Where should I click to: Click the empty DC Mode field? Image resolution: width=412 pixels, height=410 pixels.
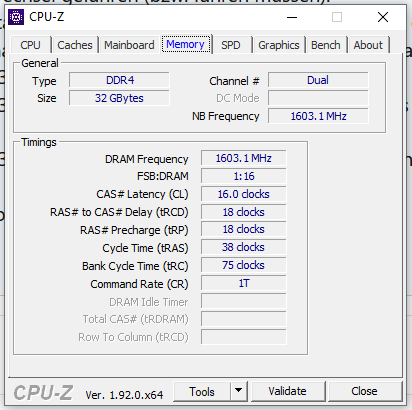(x=318, y=98)
